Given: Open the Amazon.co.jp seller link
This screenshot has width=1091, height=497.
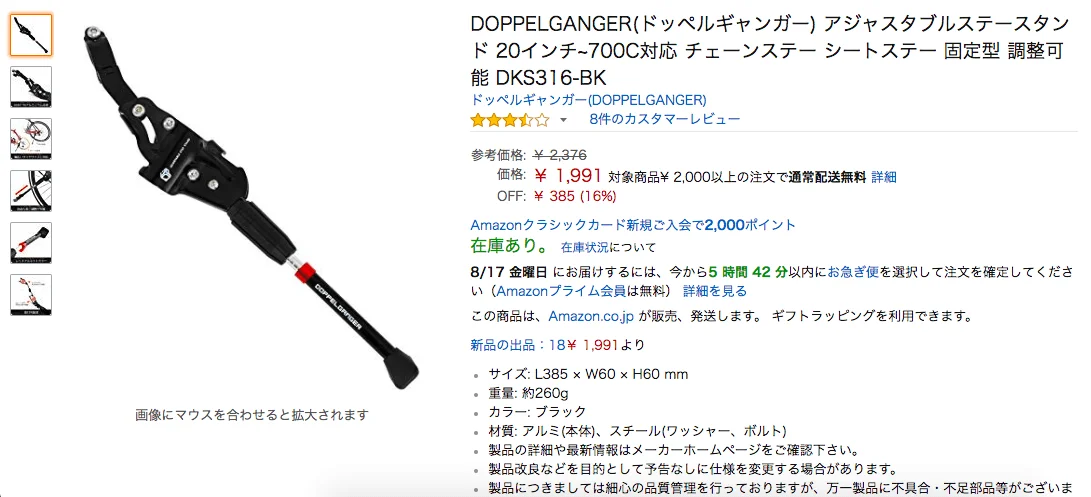Looking at the screenshot, I should [x=591, y=316].
